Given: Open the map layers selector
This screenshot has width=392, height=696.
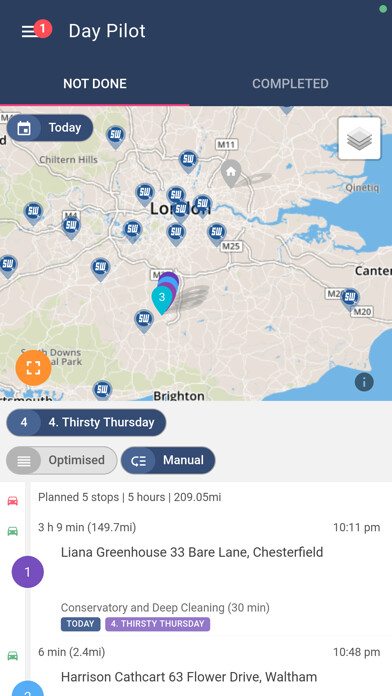Looking at the screenshot, I should point(359,138).
